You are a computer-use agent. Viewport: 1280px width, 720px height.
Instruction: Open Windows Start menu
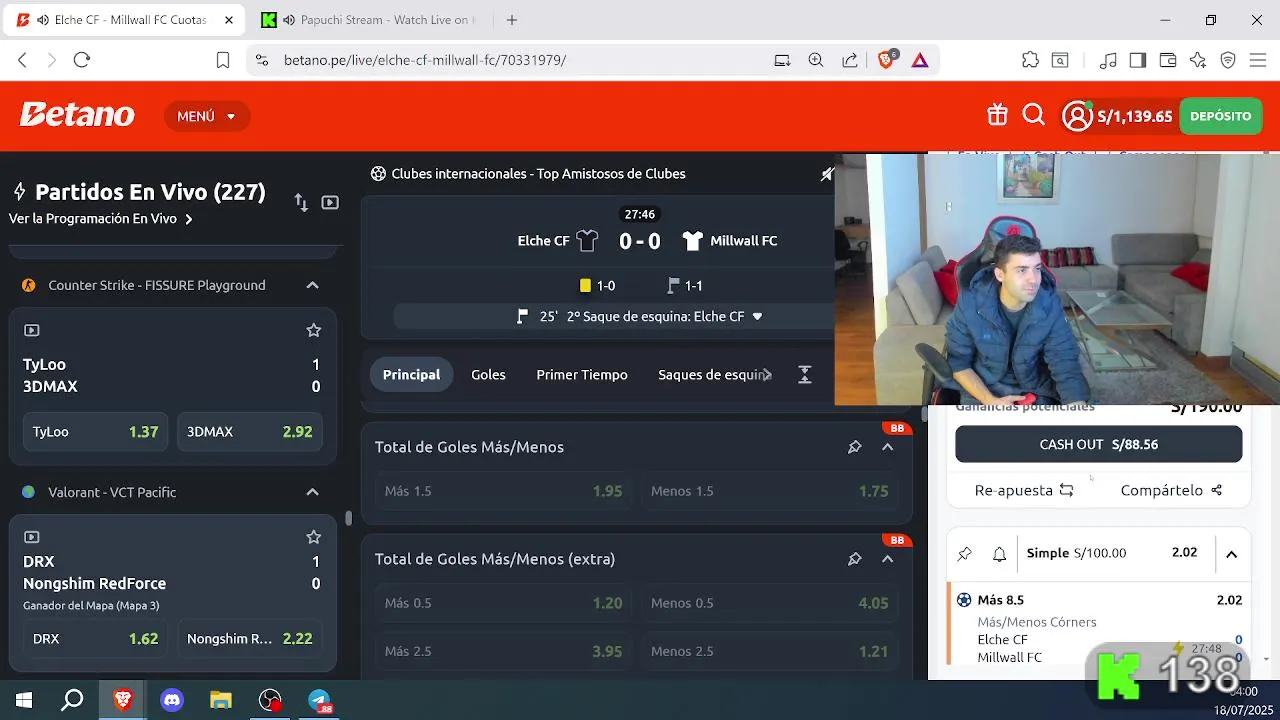[x=24, y=700]
